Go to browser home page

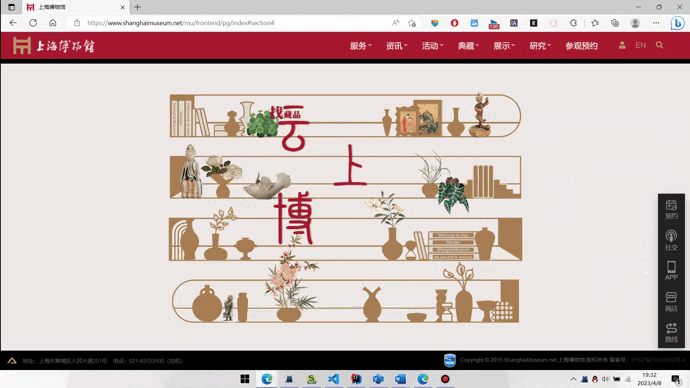click(x=53, y=23)
